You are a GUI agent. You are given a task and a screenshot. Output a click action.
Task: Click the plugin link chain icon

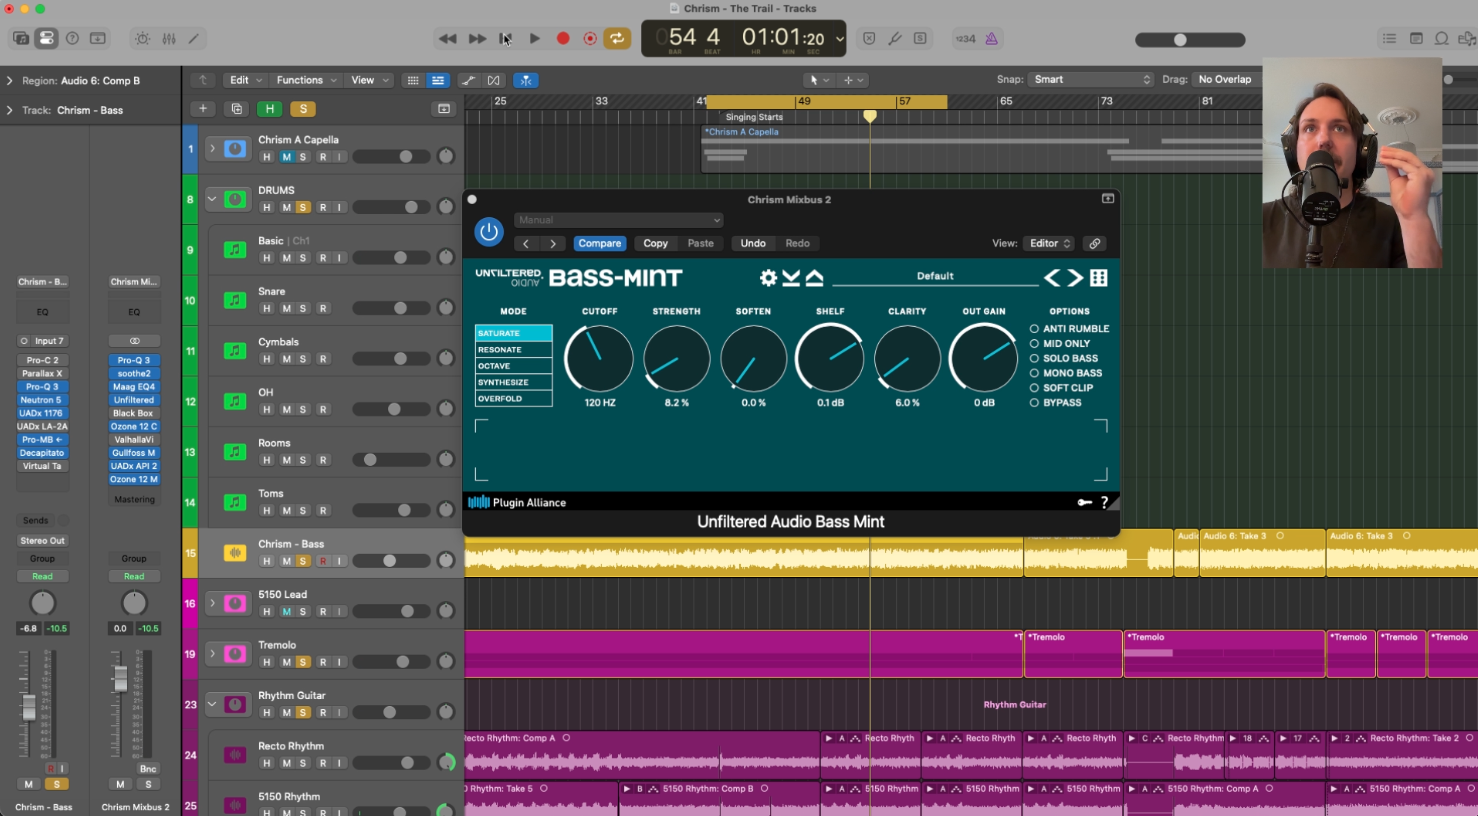click(1095, 243)
